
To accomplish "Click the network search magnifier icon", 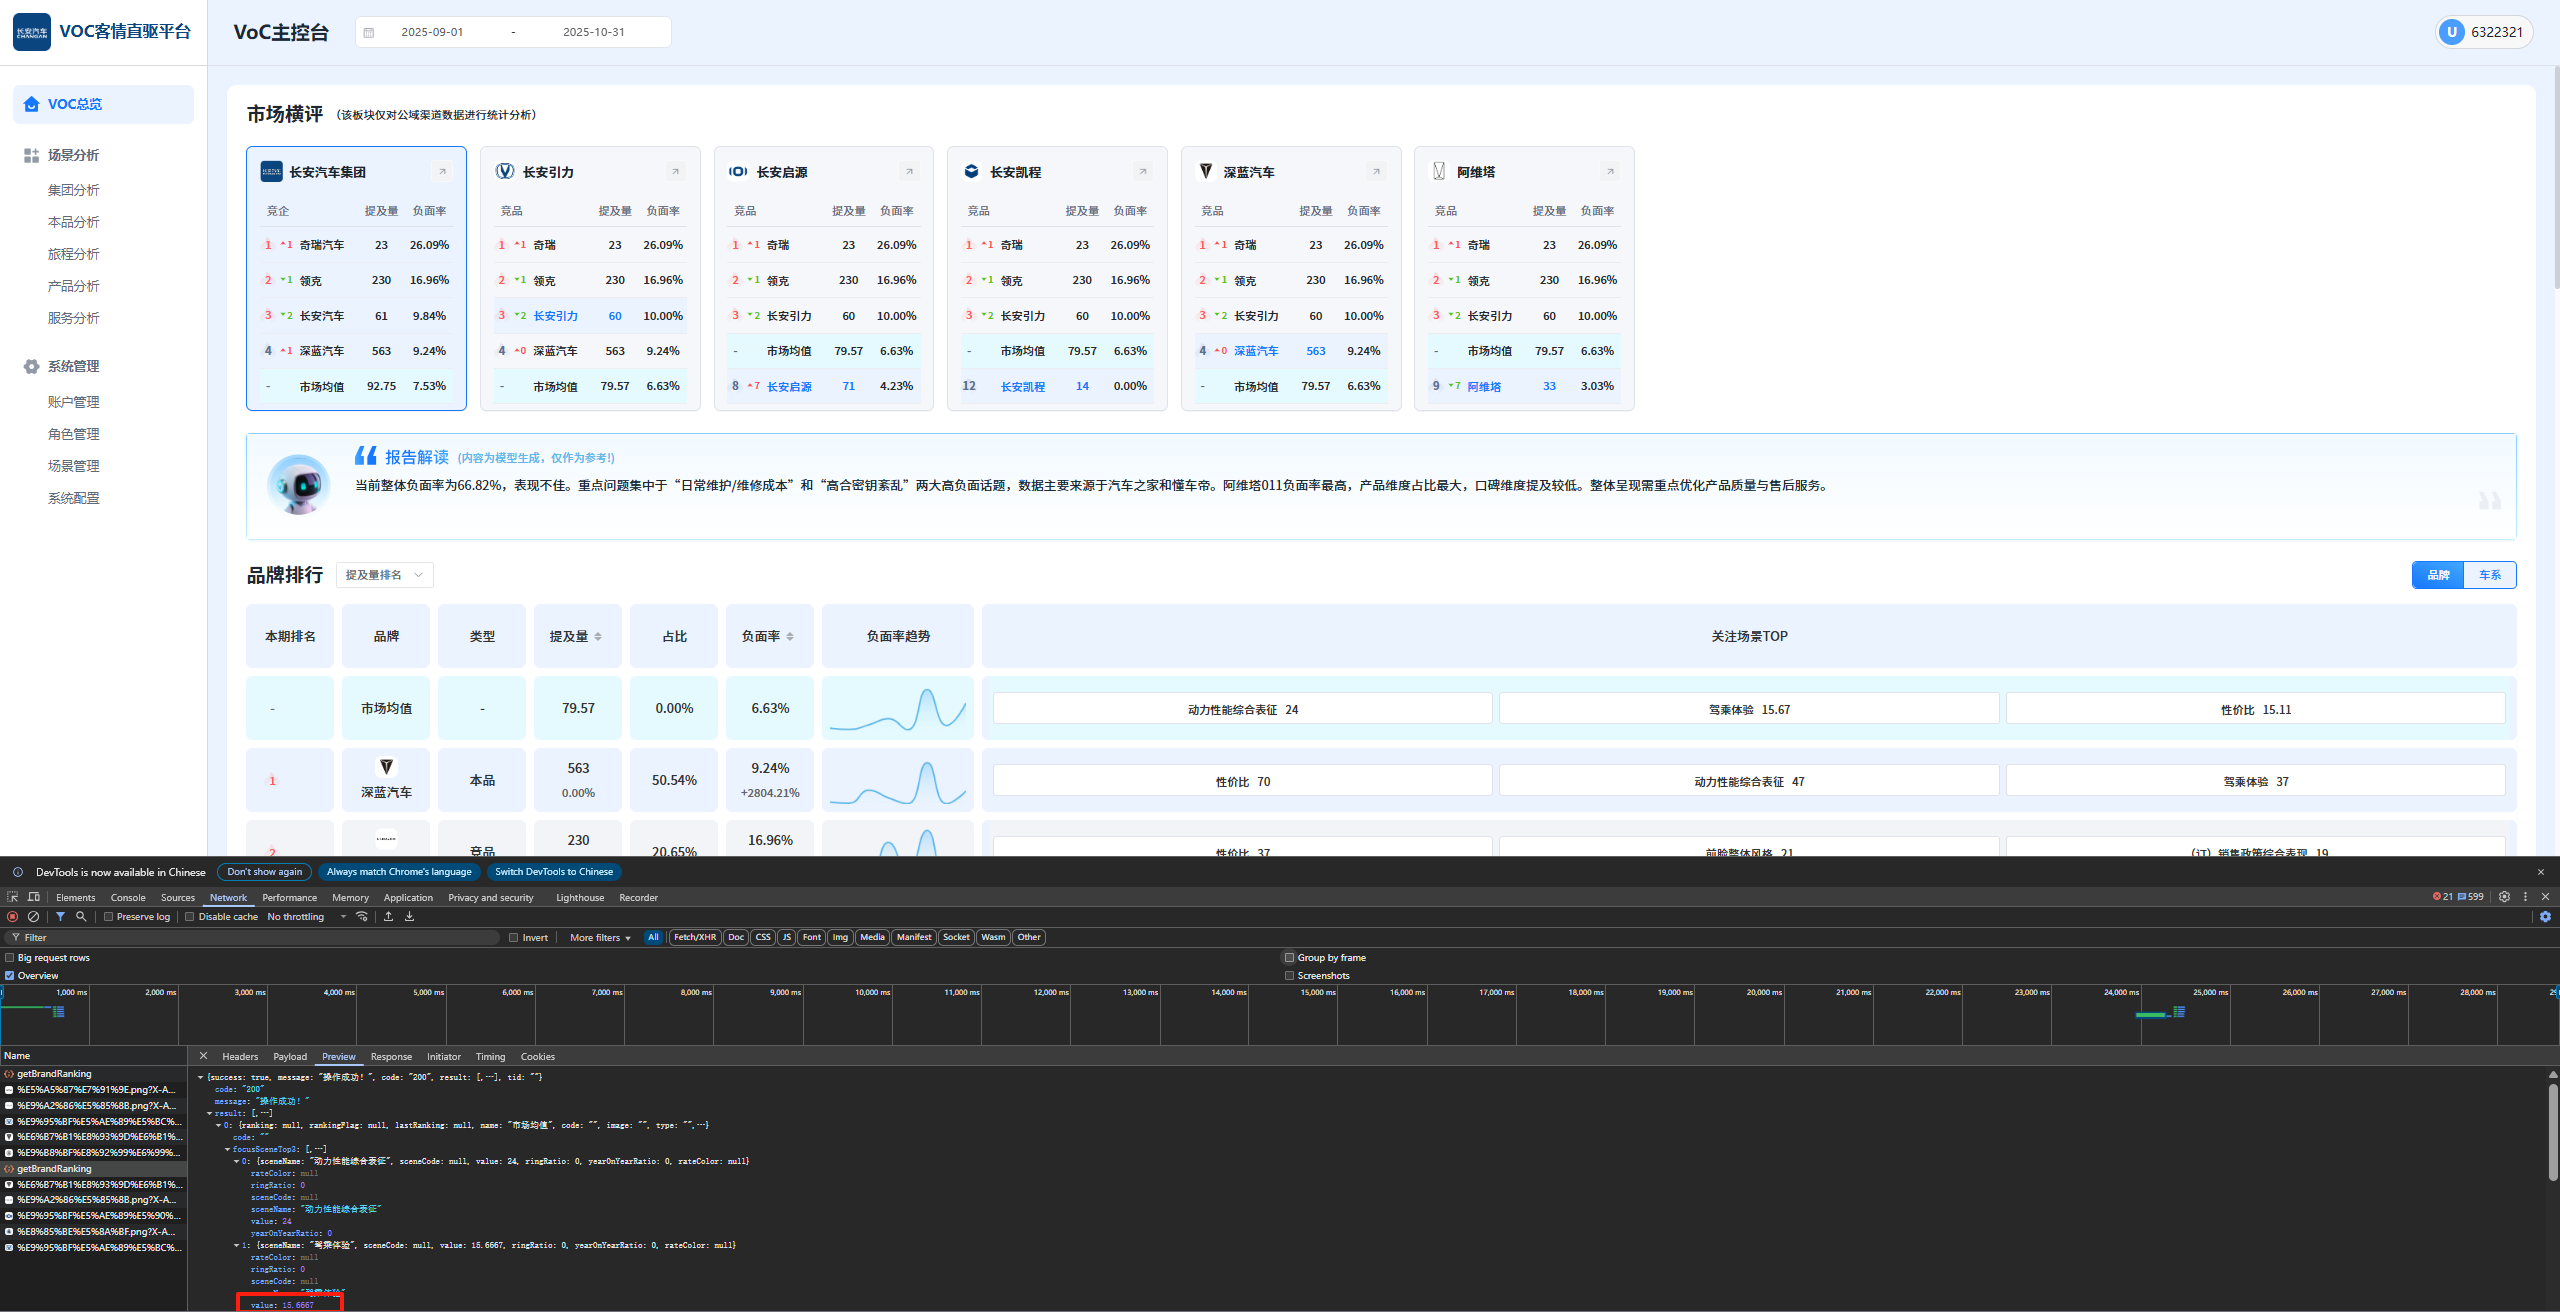I will point(81,916).
